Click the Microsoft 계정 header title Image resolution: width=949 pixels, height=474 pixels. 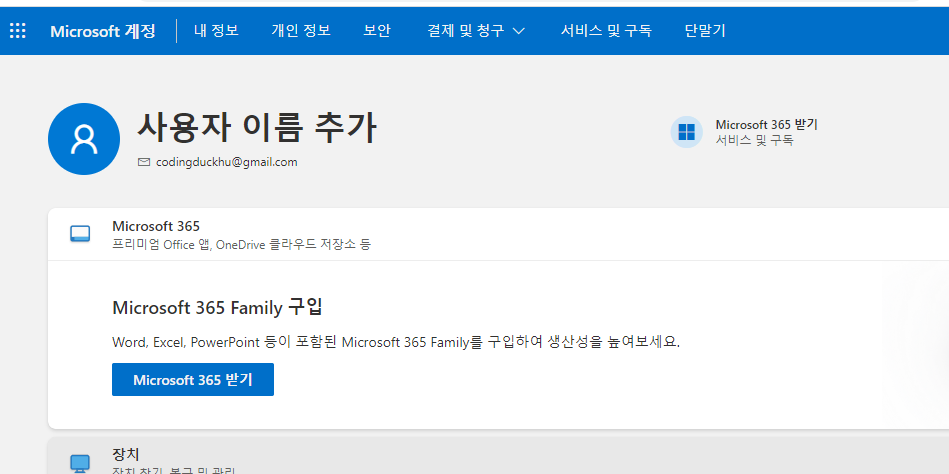103,31
